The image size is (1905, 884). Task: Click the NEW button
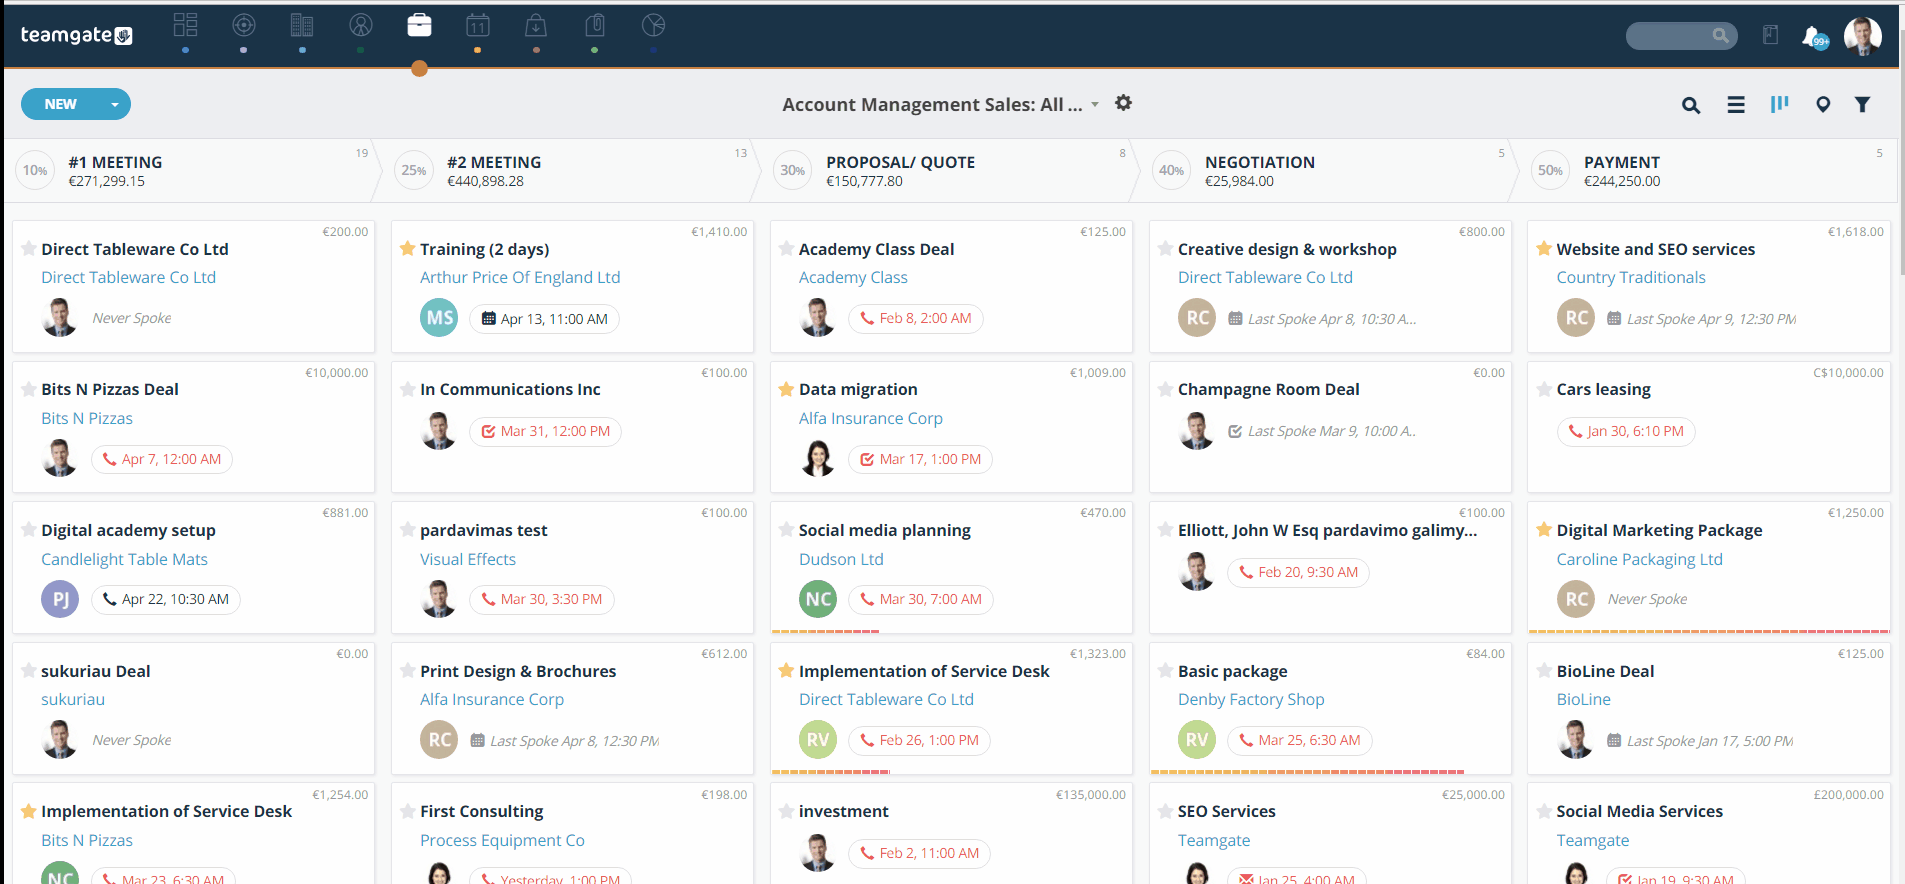[x=61, y=104]
